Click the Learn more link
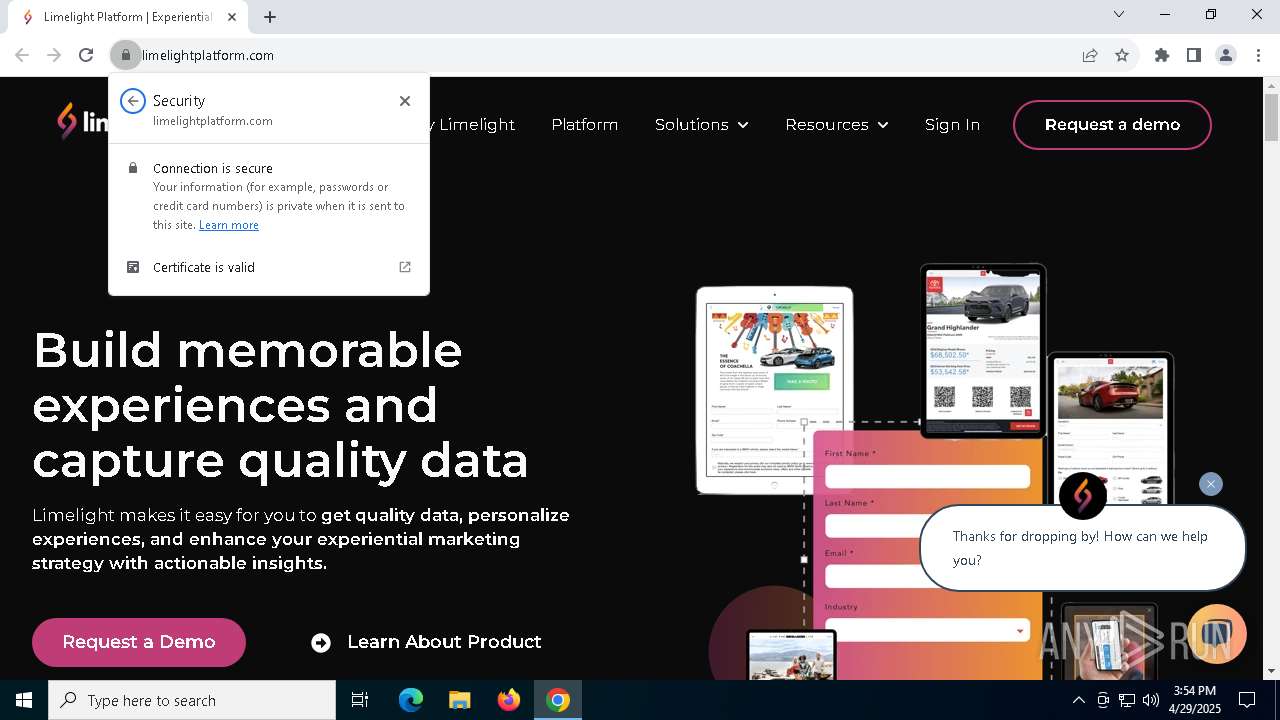The height and width of the screenshot is (720, 1280). 229,225
